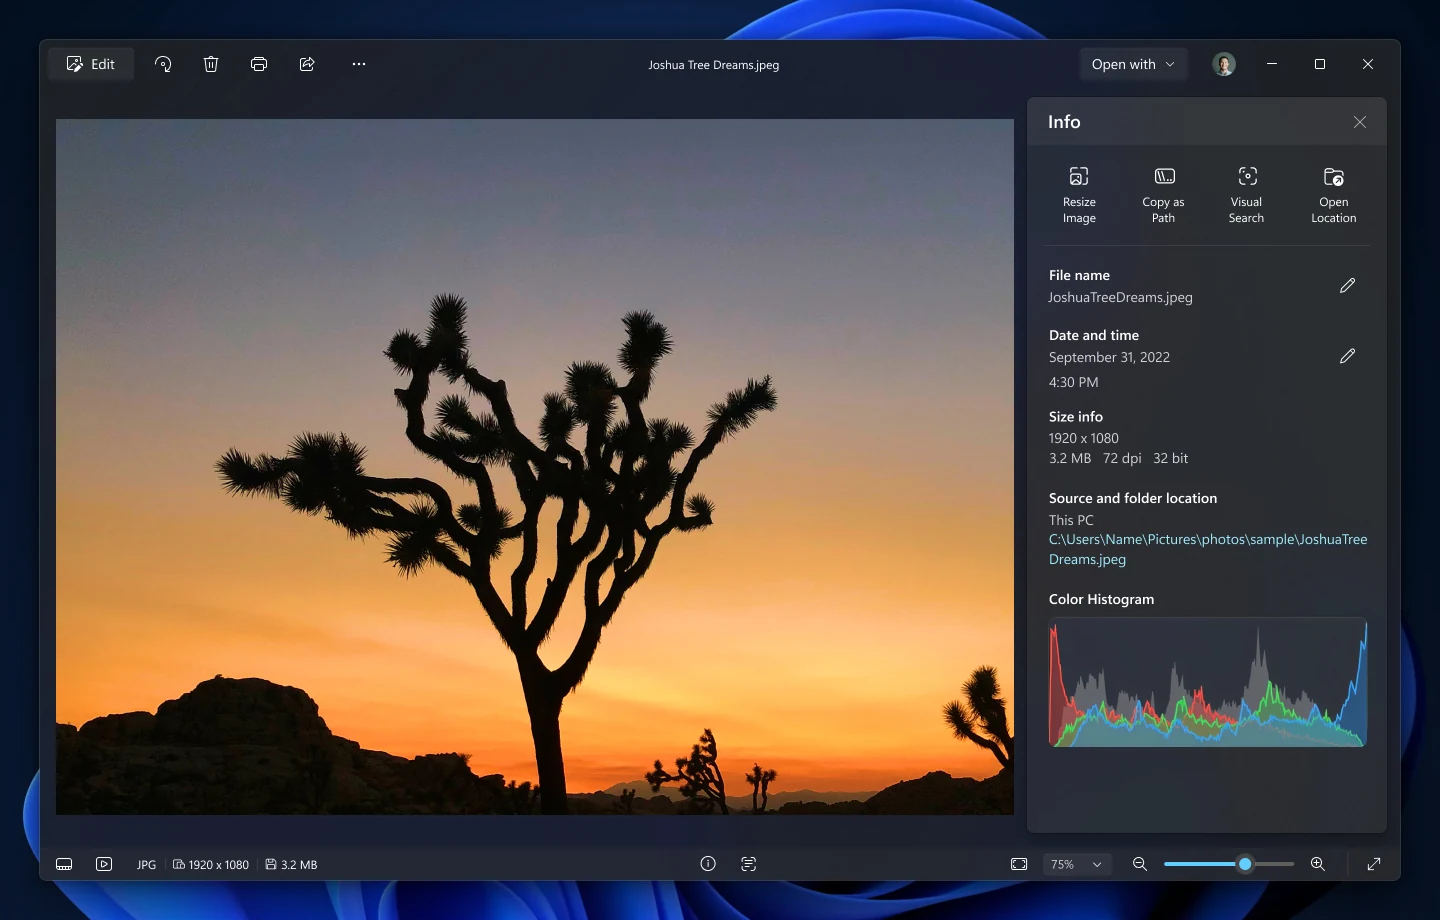Click the 32 bit depth value
This screenshot has height=920, width=1440.
coord(1171,458)
